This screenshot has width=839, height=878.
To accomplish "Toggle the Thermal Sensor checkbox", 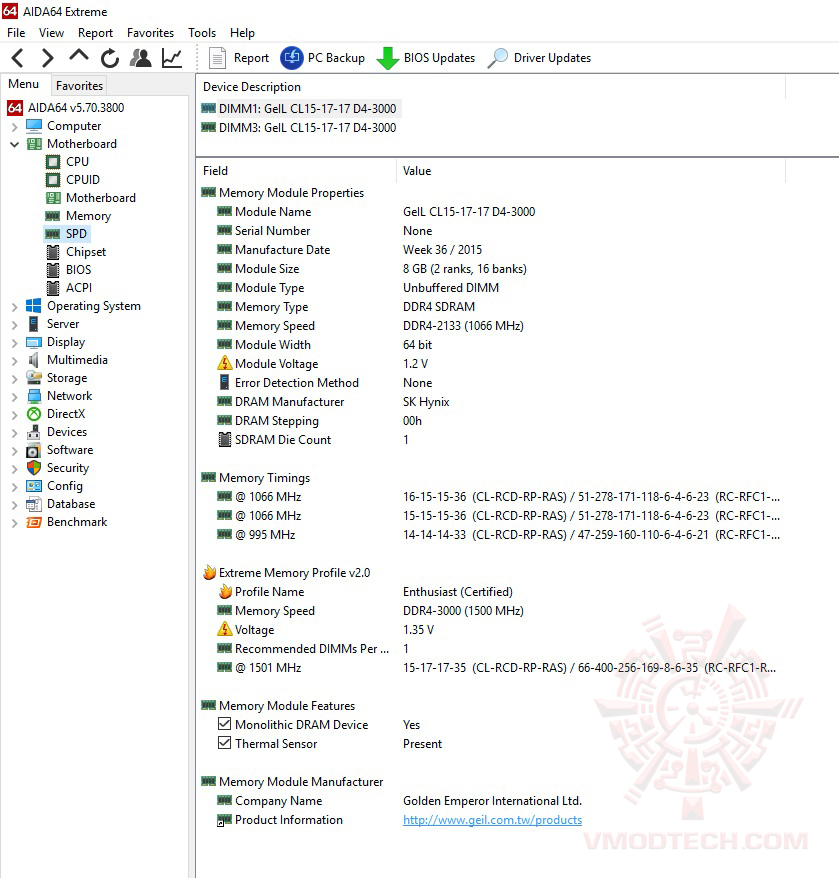I will [x=224, y=743].
